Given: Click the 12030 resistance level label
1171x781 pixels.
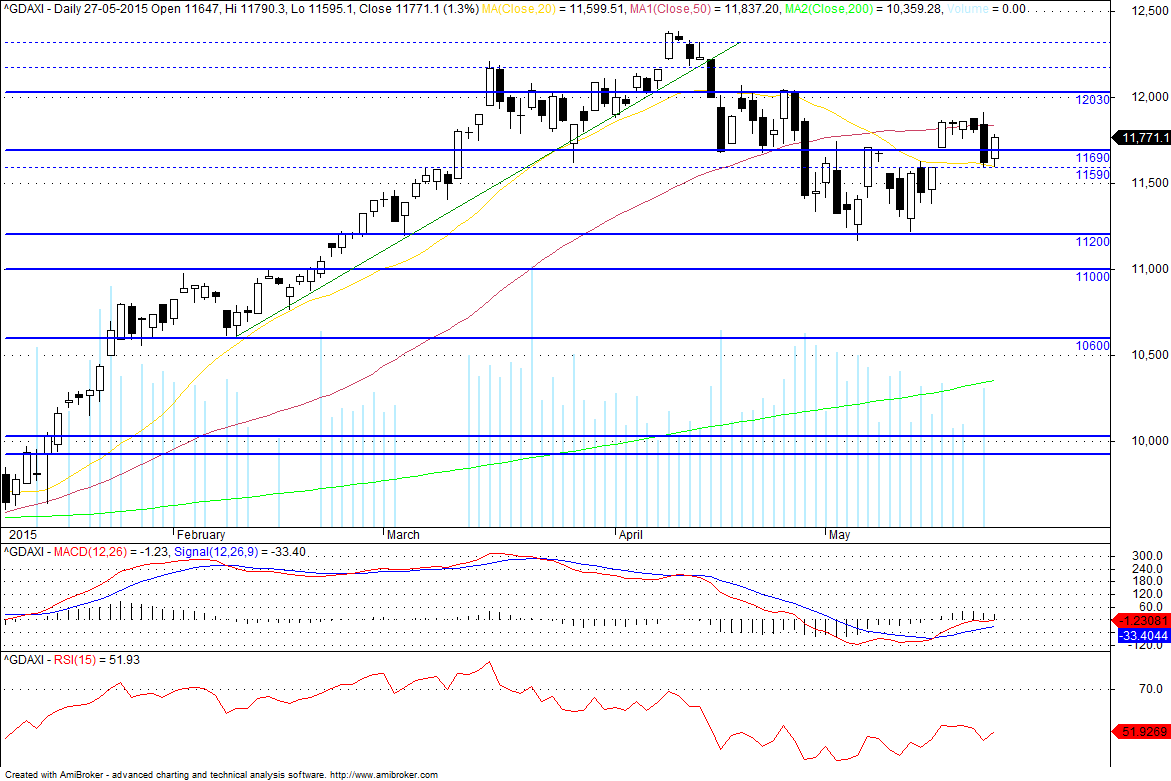Looking at the screenshot, I should [1092, 99].
